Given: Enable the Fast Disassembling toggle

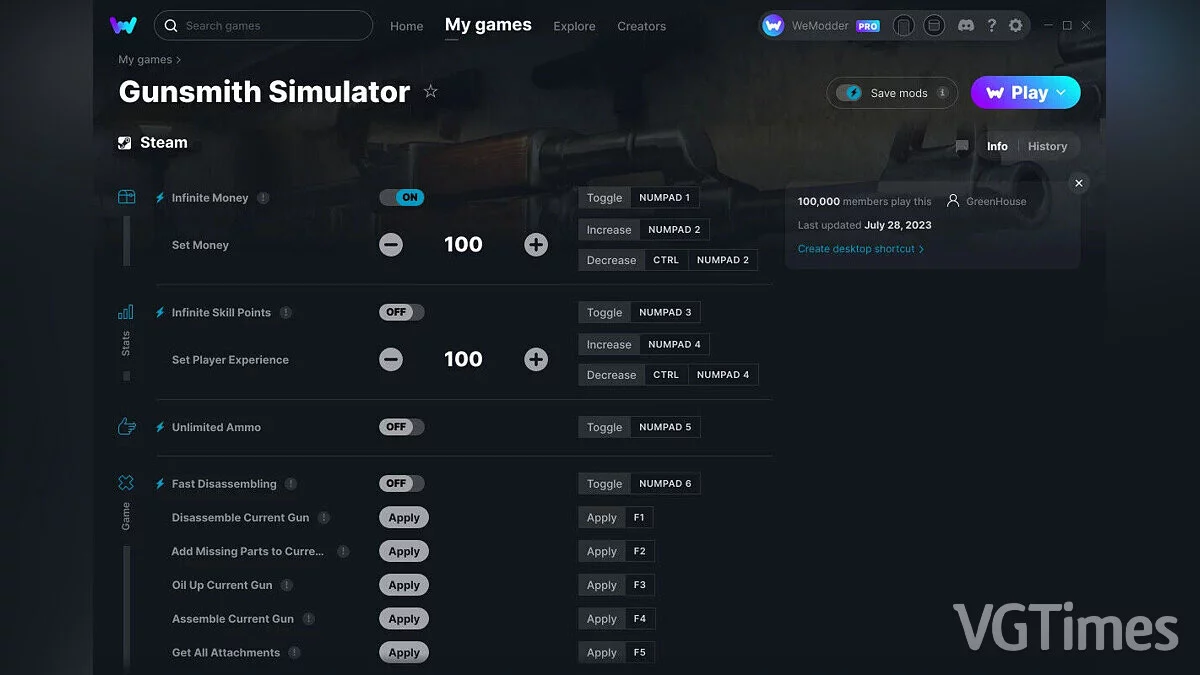Looking at the screenshot, I should (402, 484).
